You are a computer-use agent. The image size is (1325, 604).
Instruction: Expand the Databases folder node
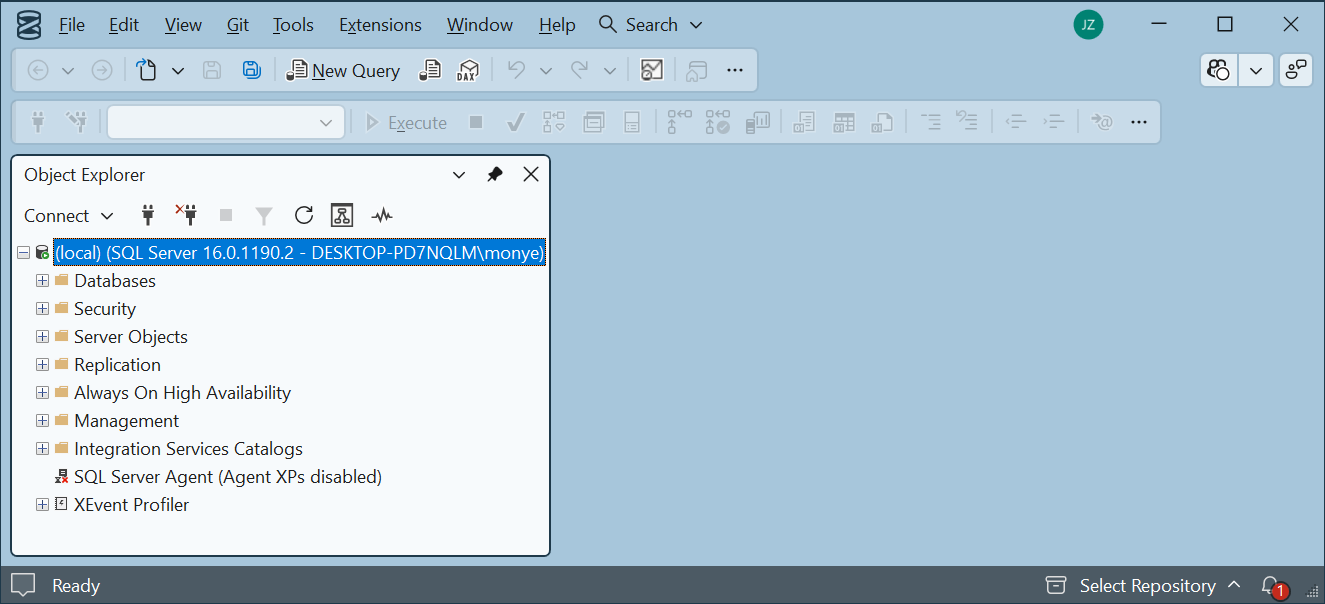(42, 281)
